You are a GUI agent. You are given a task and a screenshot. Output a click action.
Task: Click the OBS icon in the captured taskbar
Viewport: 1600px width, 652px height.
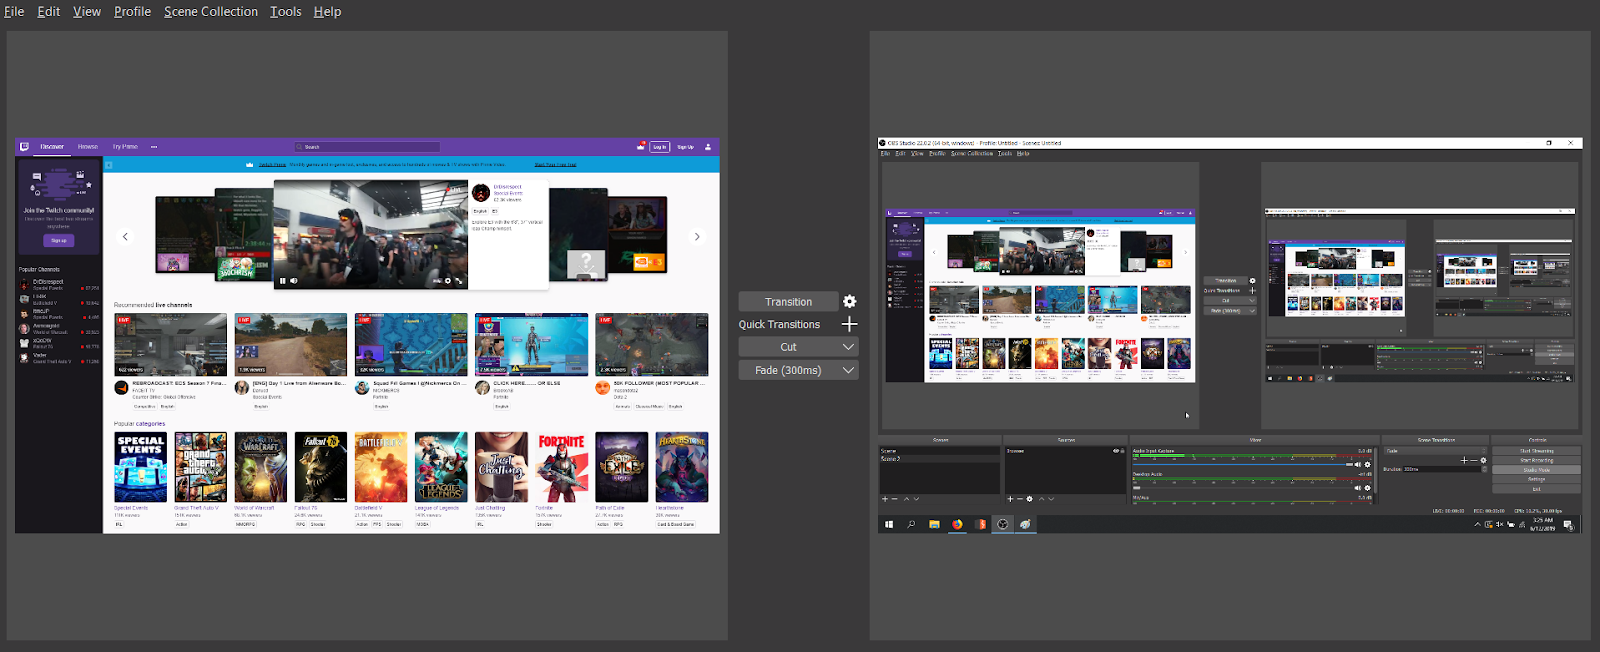pyautogui.click(x=1003, y=524)
